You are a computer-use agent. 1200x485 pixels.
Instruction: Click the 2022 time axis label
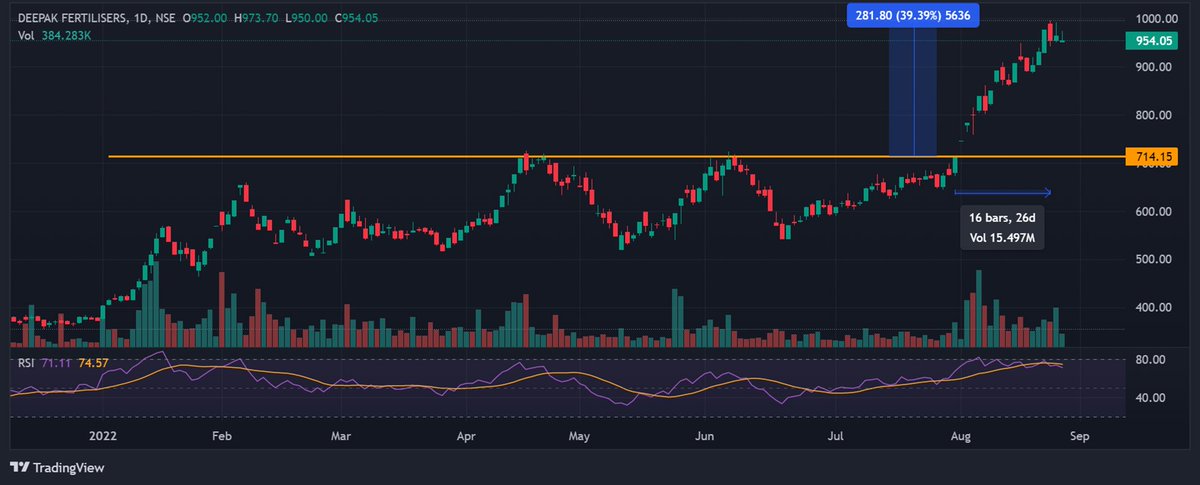click(104, 437)
